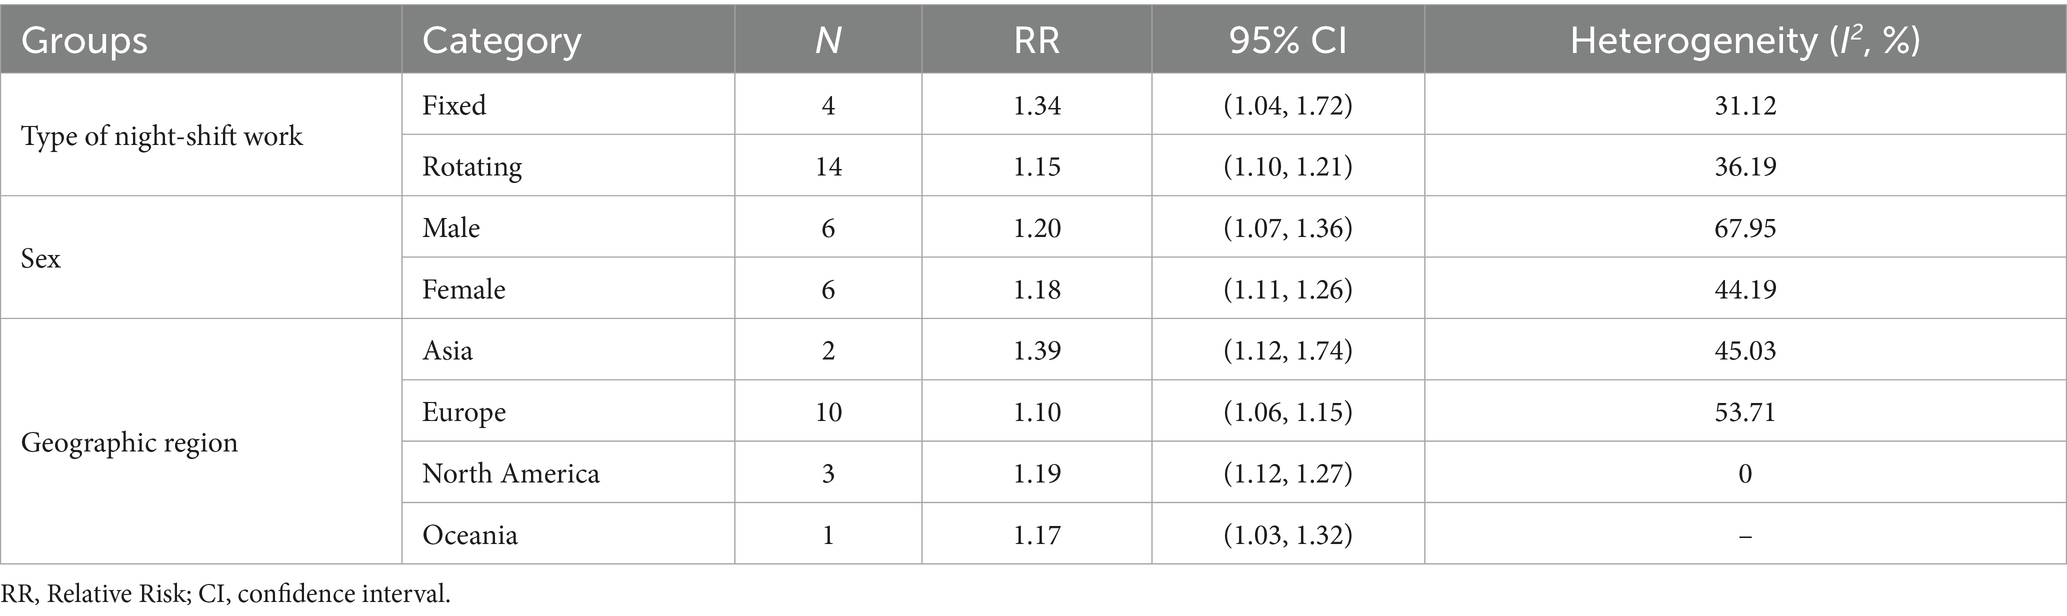2067x616 pixels.
Task: Select the 'Europe' category cell
Action: (464, 412)
